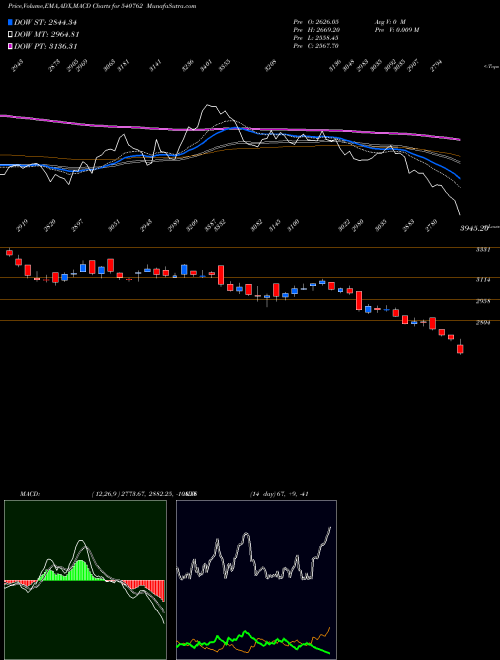Click the ADX (14 day) values text
The image size is (500, 660).
pyautogui.click(x=279, y=494)
